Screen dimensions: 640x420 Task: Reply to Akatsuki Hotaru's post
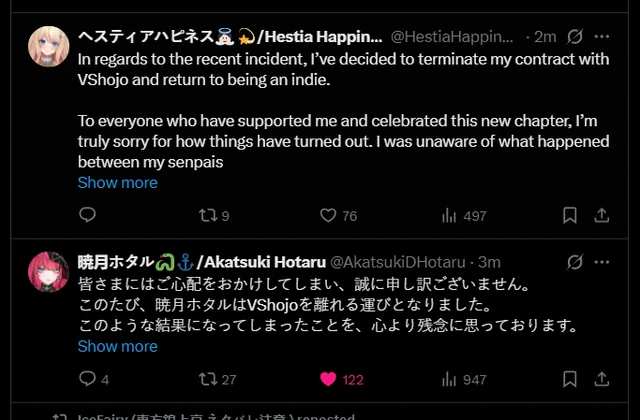click(x=88, y=379)
